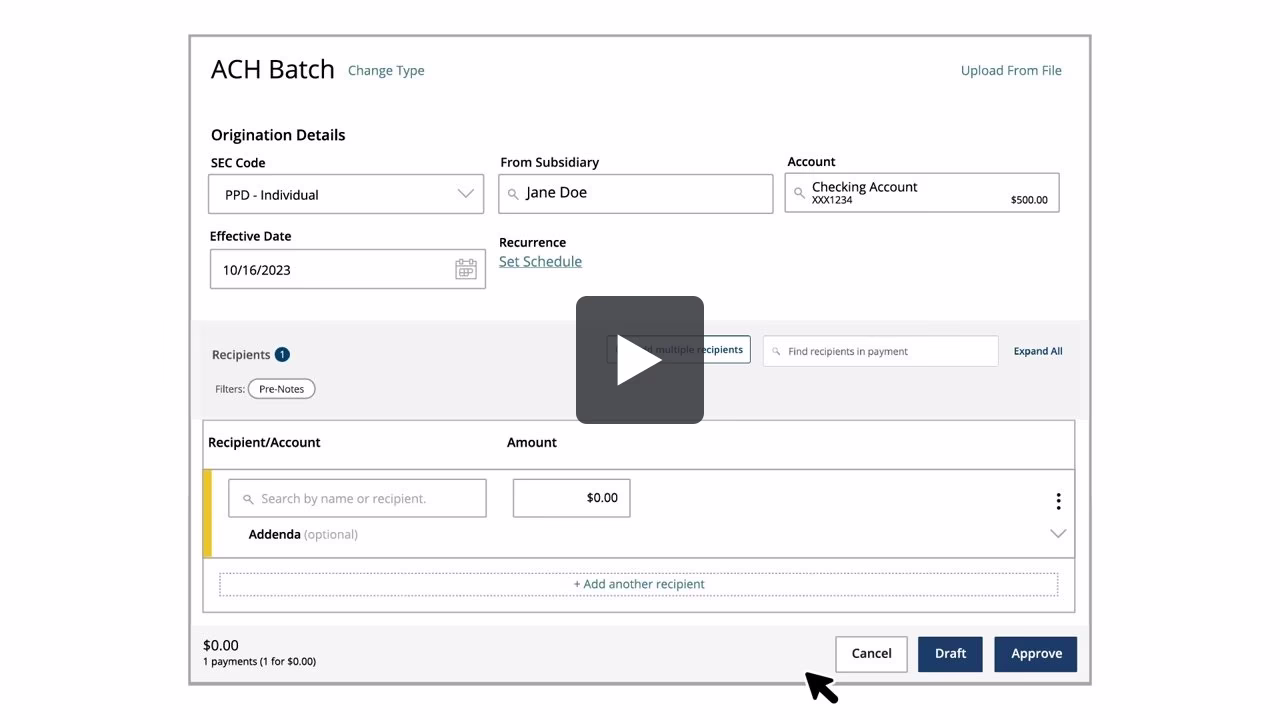The width and height of the screenshot is (1280, 720).
Task: Click Expand All recipients
Action: (x=1037, y=351)
